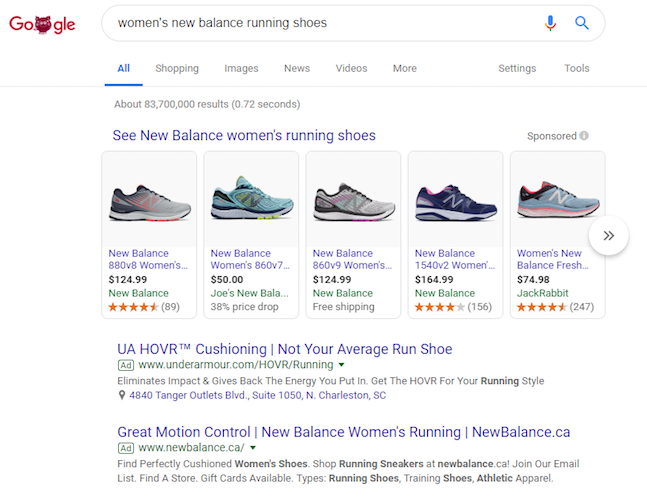Screen dimensions: 647x500
Task: Click the www.underarmour.com/HOVR/Running URL
Action: pos(236,365)
